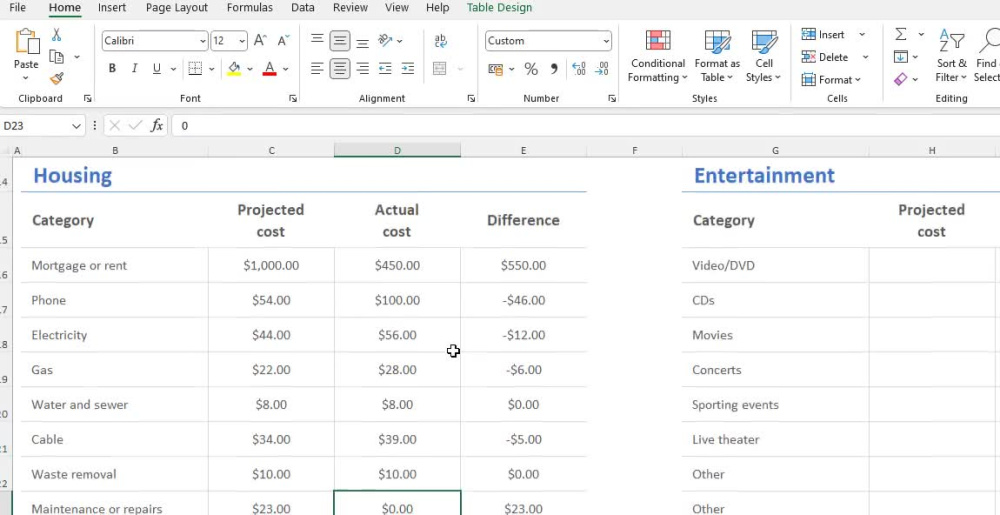Select column D header
1000x515 pixels.
pos(397,150)
